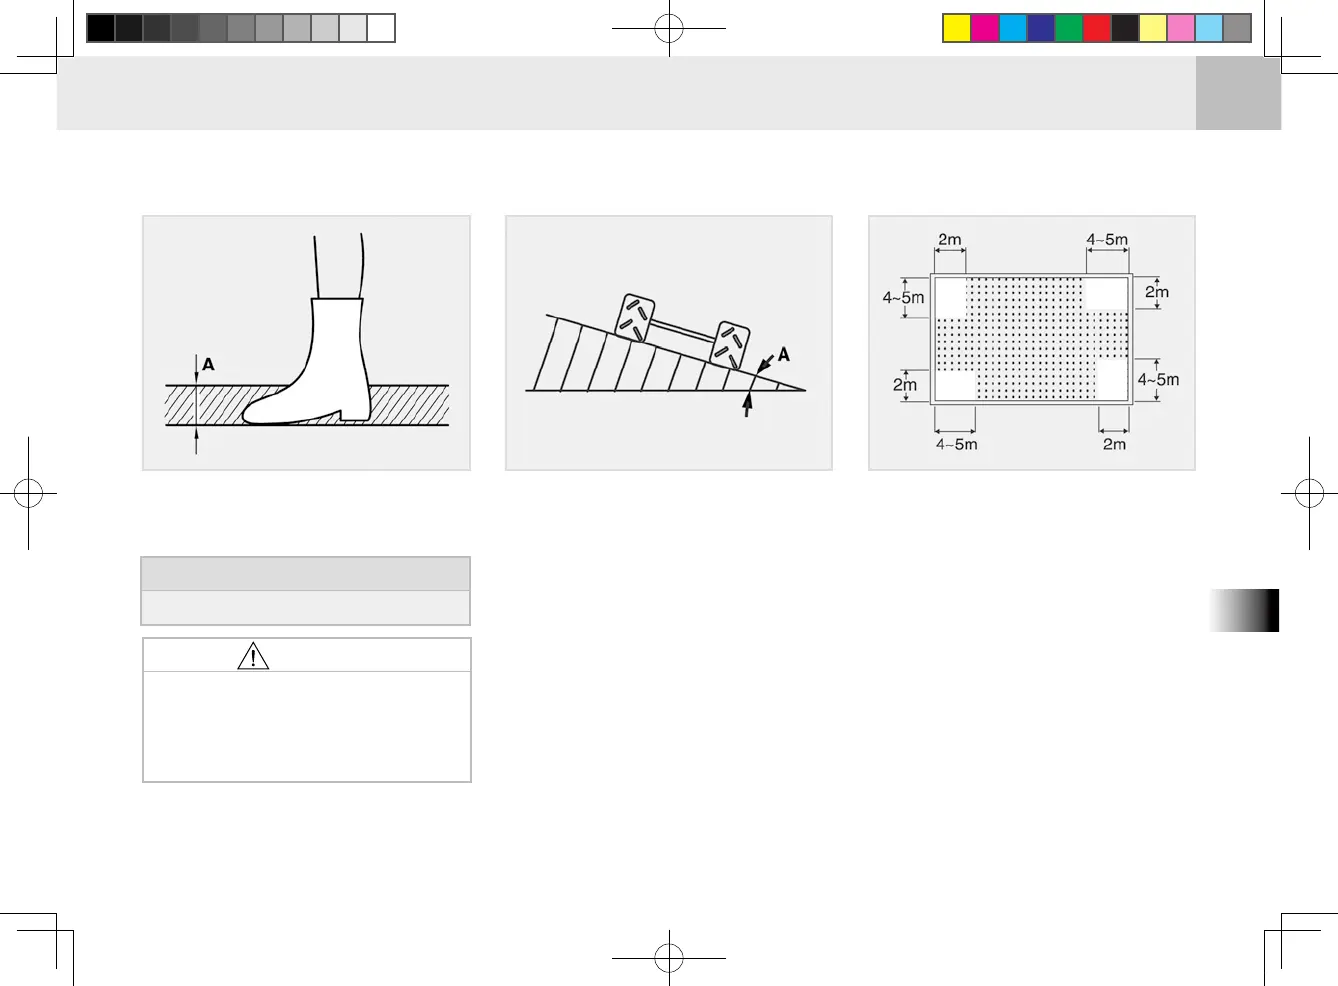The image size is (1338, 986).
Task: Click the letter A on the slope diagram
Action: click(x=784, y=354)
